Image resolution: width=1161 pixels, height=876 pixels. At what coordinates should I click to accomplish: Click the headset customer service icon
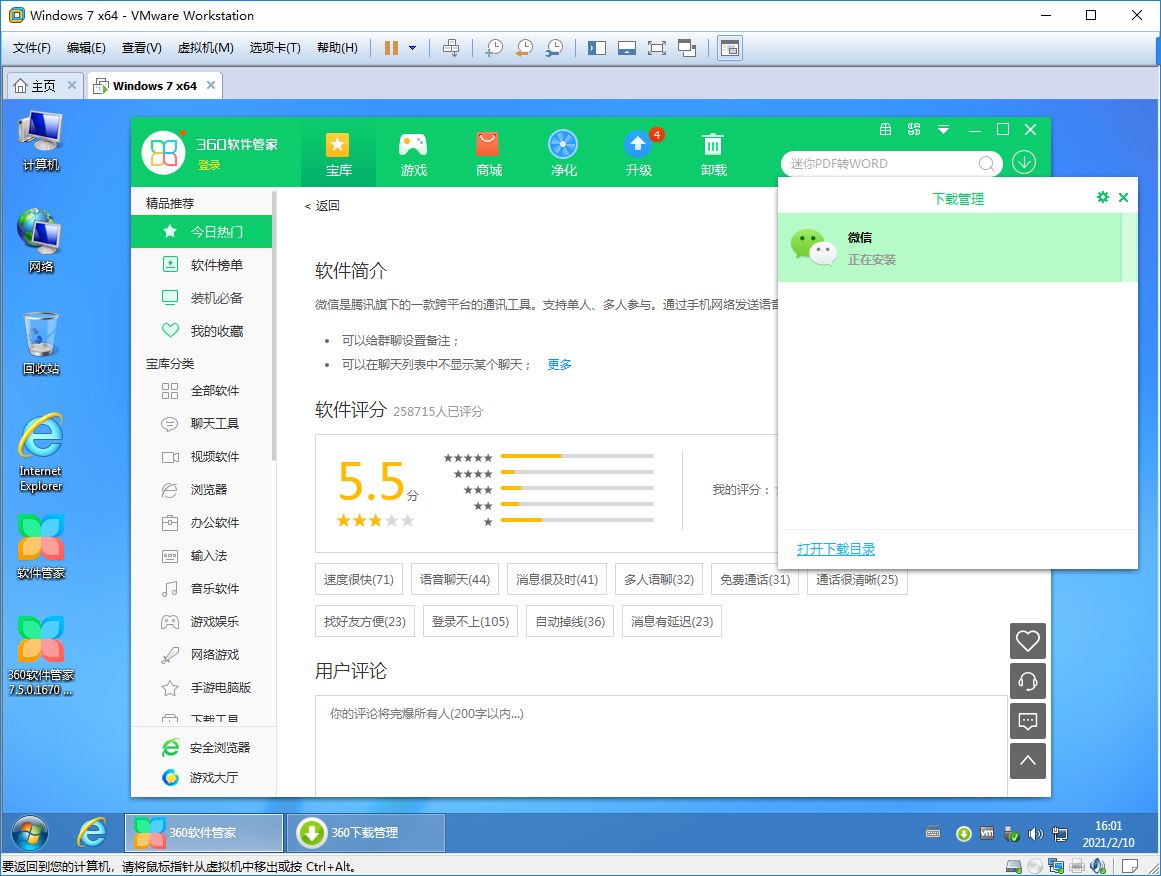[x=1028, y=681]
